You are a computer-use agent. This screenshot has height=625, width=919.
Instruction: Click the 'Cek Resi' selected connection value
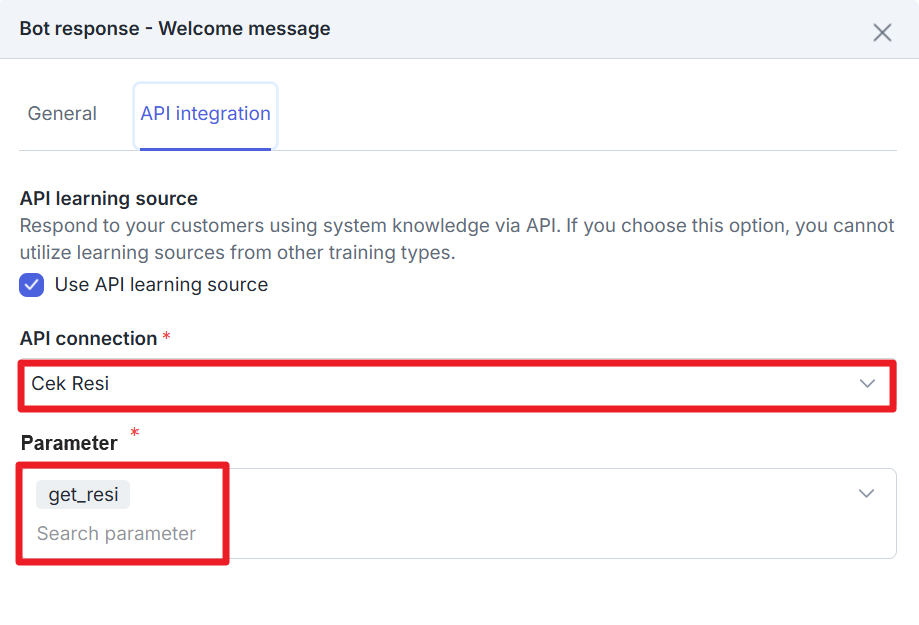[70, 384]
